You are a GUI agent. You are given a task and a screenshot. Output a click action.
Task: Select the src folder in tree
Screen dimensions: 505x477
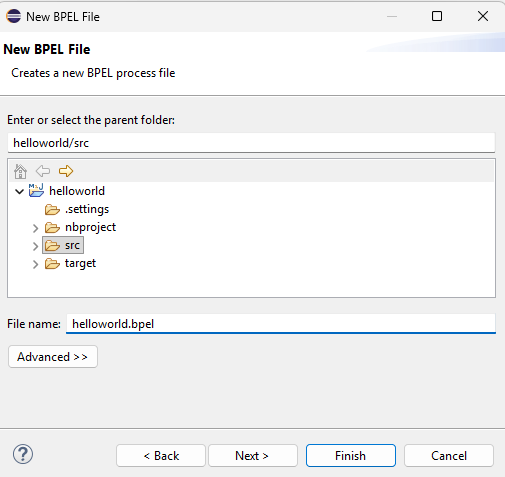click(x=63, y=245)
